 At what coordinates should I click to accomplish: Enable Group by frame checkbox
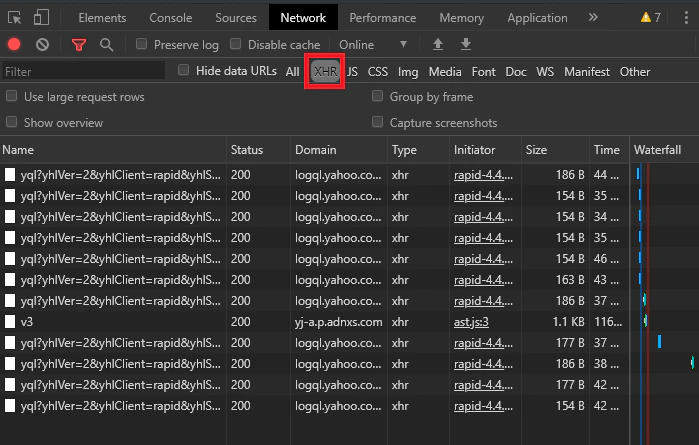coord(377,96)
